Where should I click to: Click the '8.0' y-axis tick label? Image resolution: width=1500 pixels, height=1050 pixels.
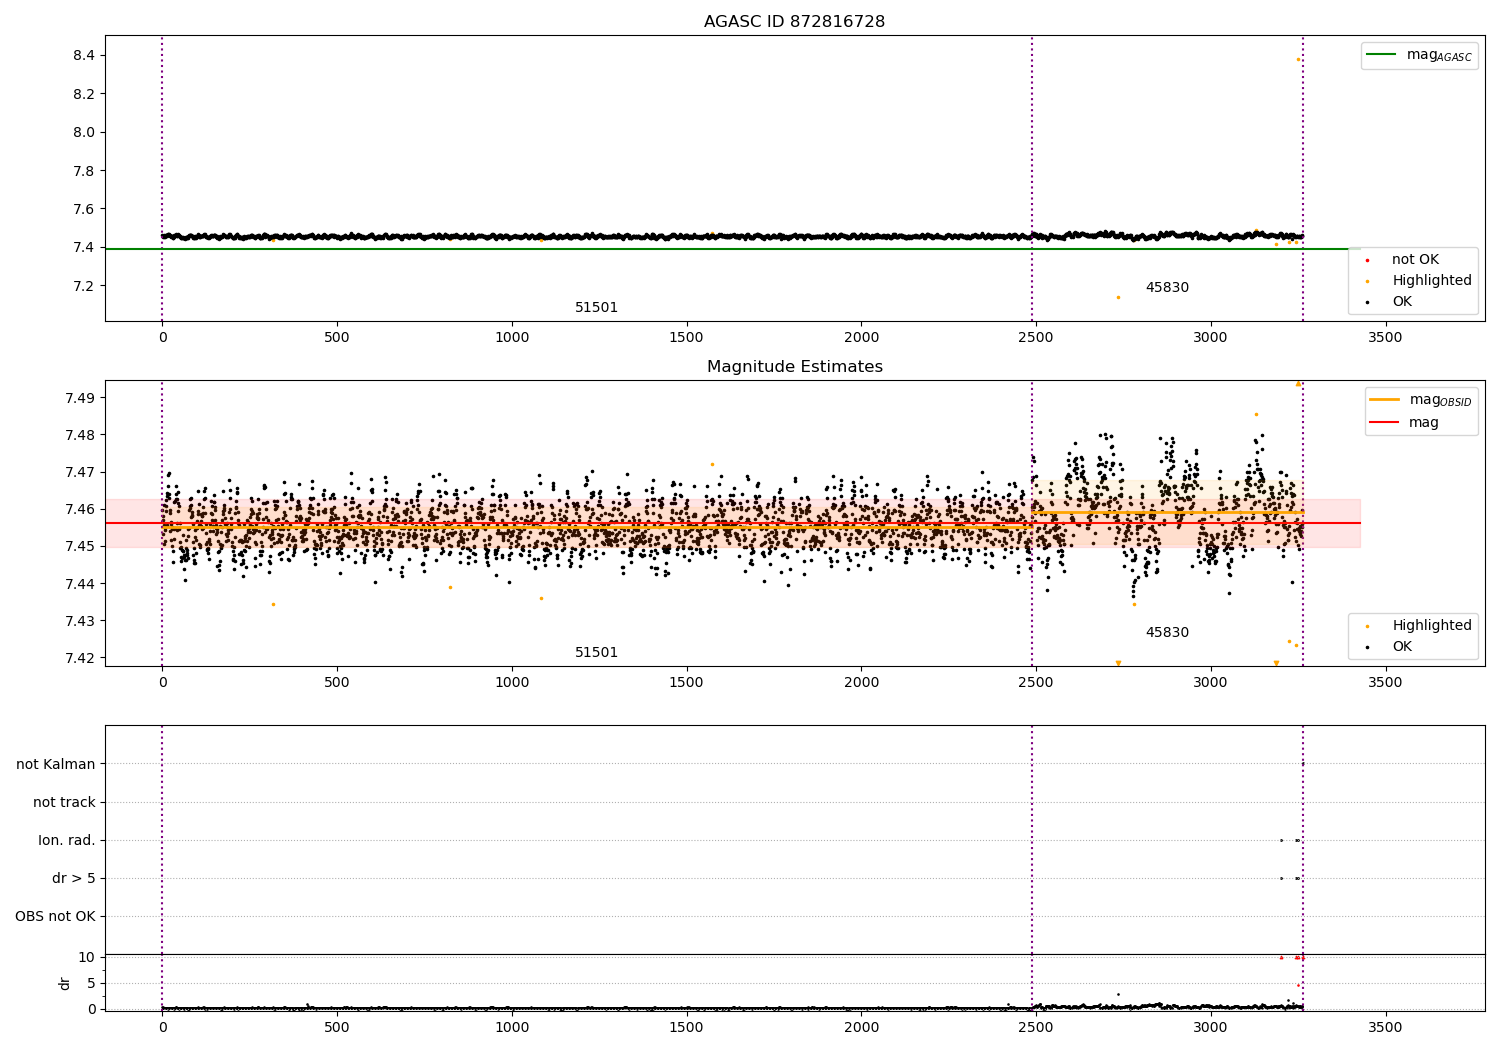84,132
